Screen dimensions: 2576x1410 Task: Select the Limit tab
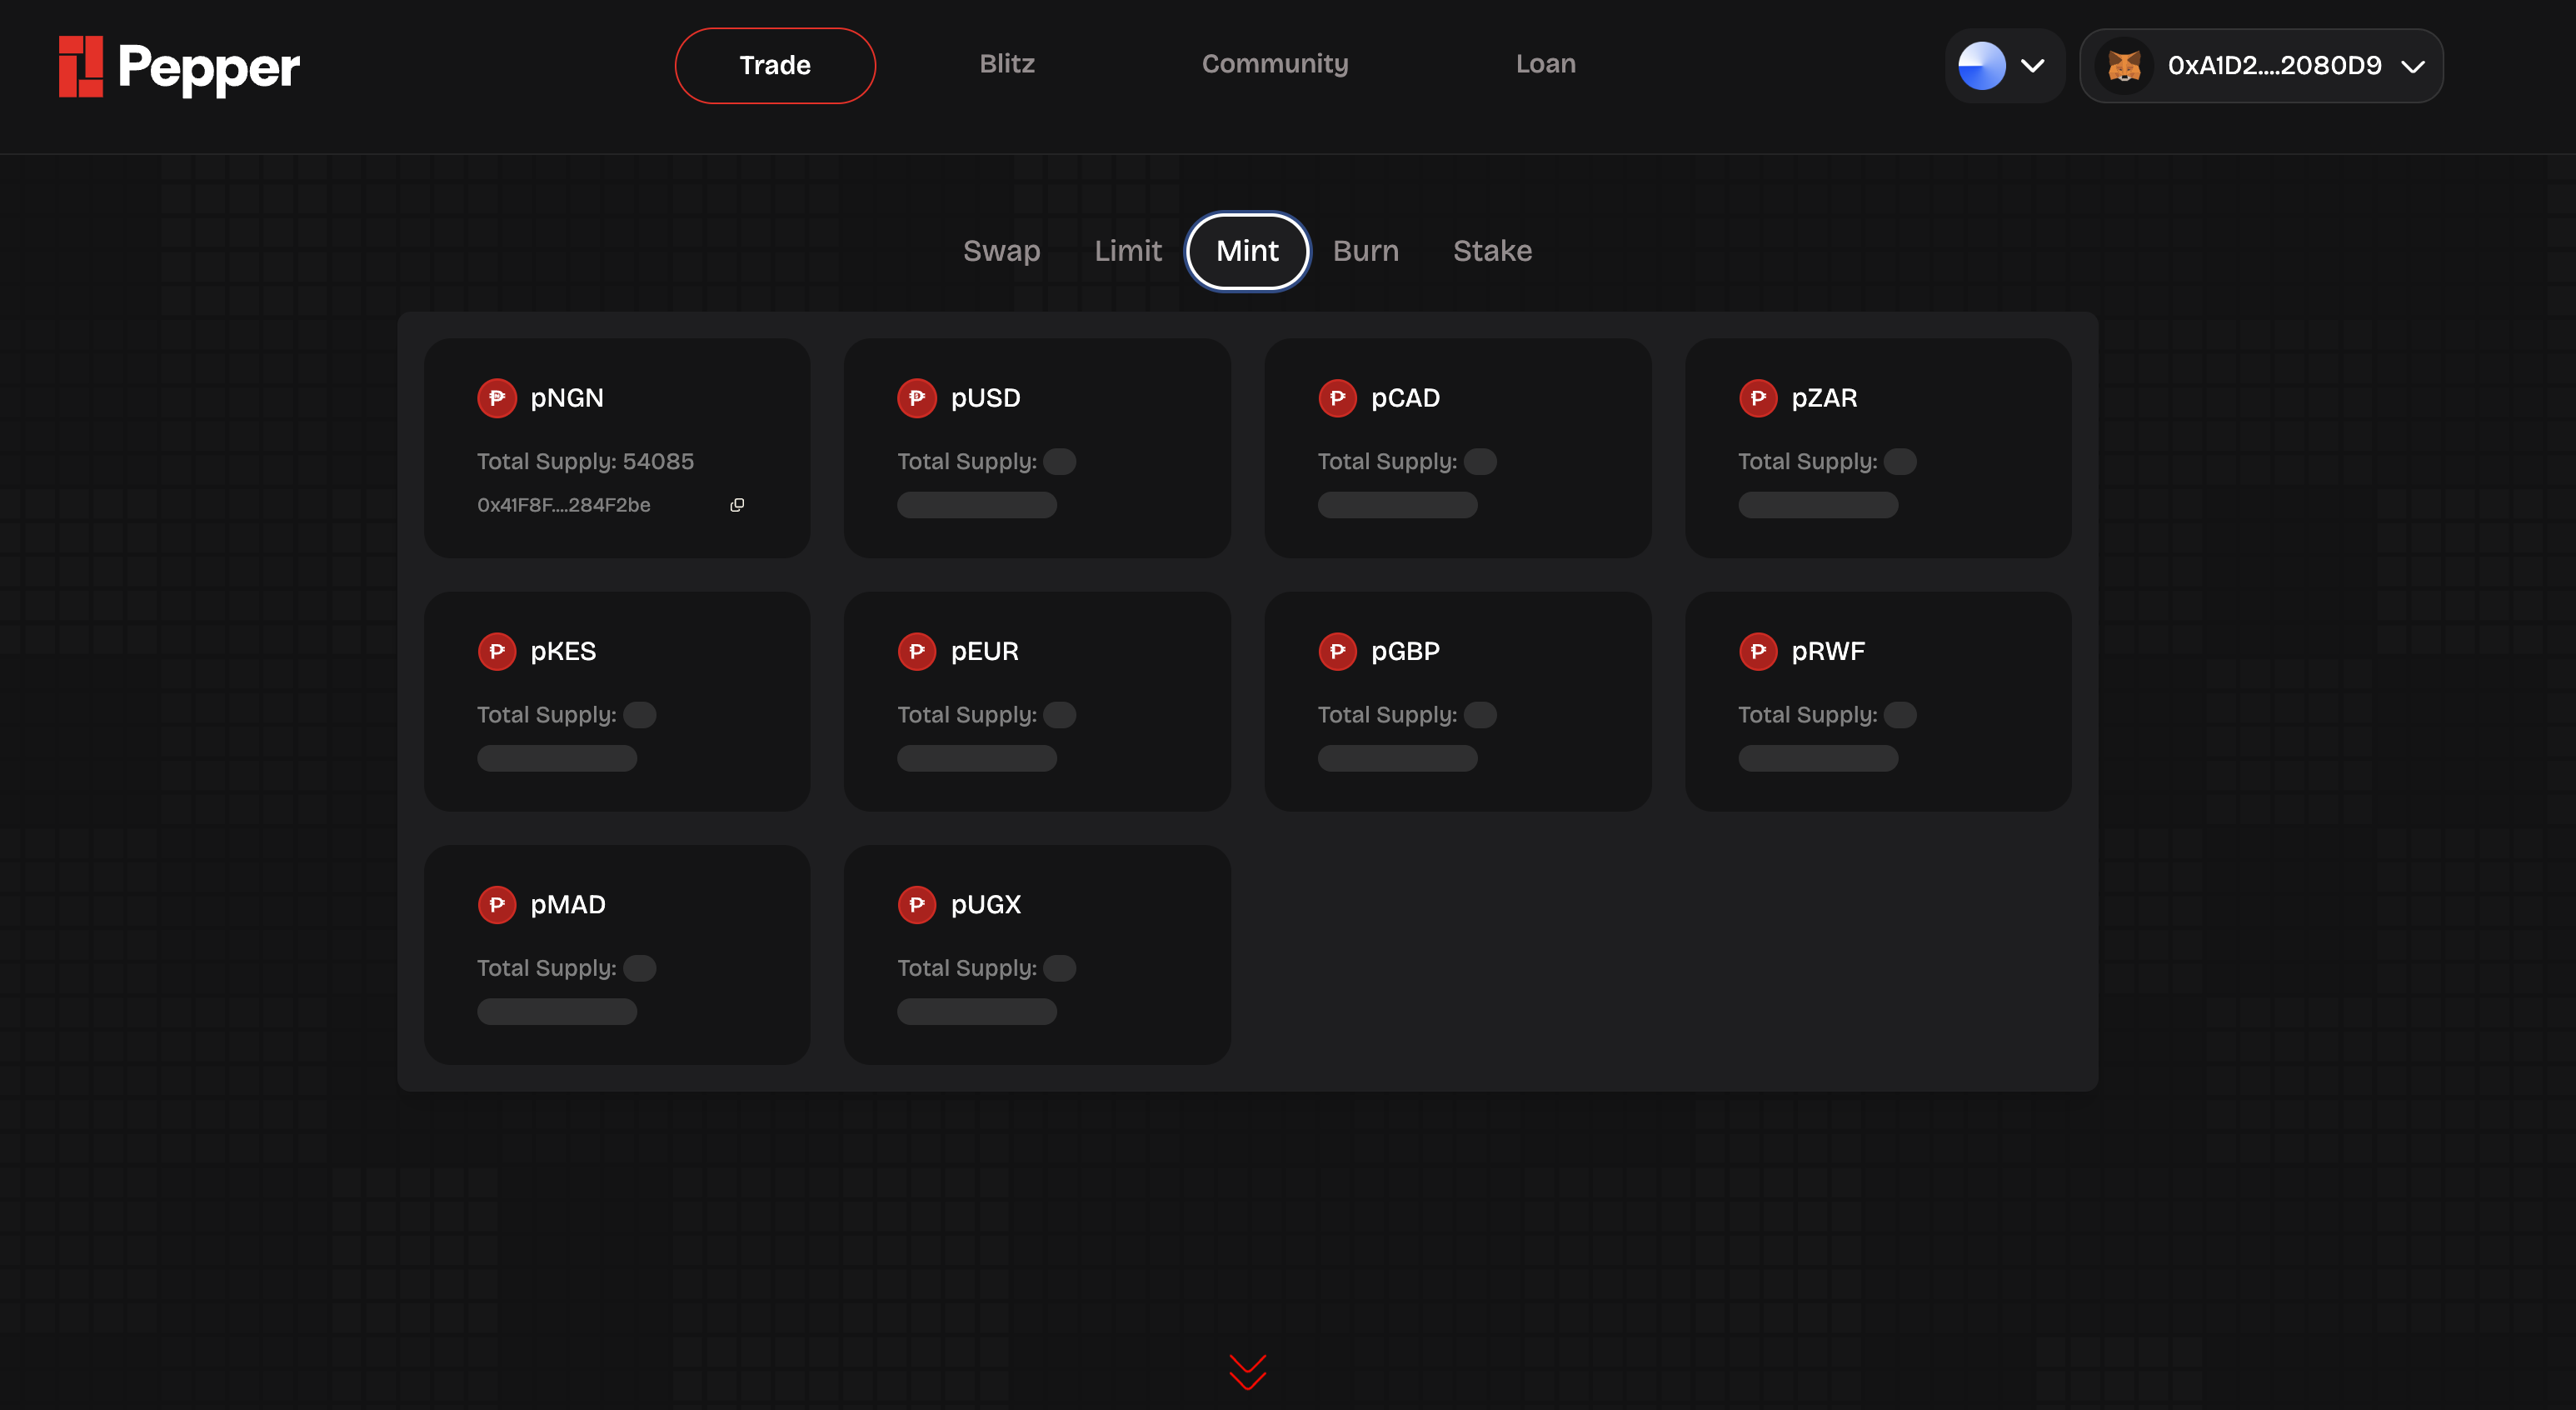pos(1127,251)
